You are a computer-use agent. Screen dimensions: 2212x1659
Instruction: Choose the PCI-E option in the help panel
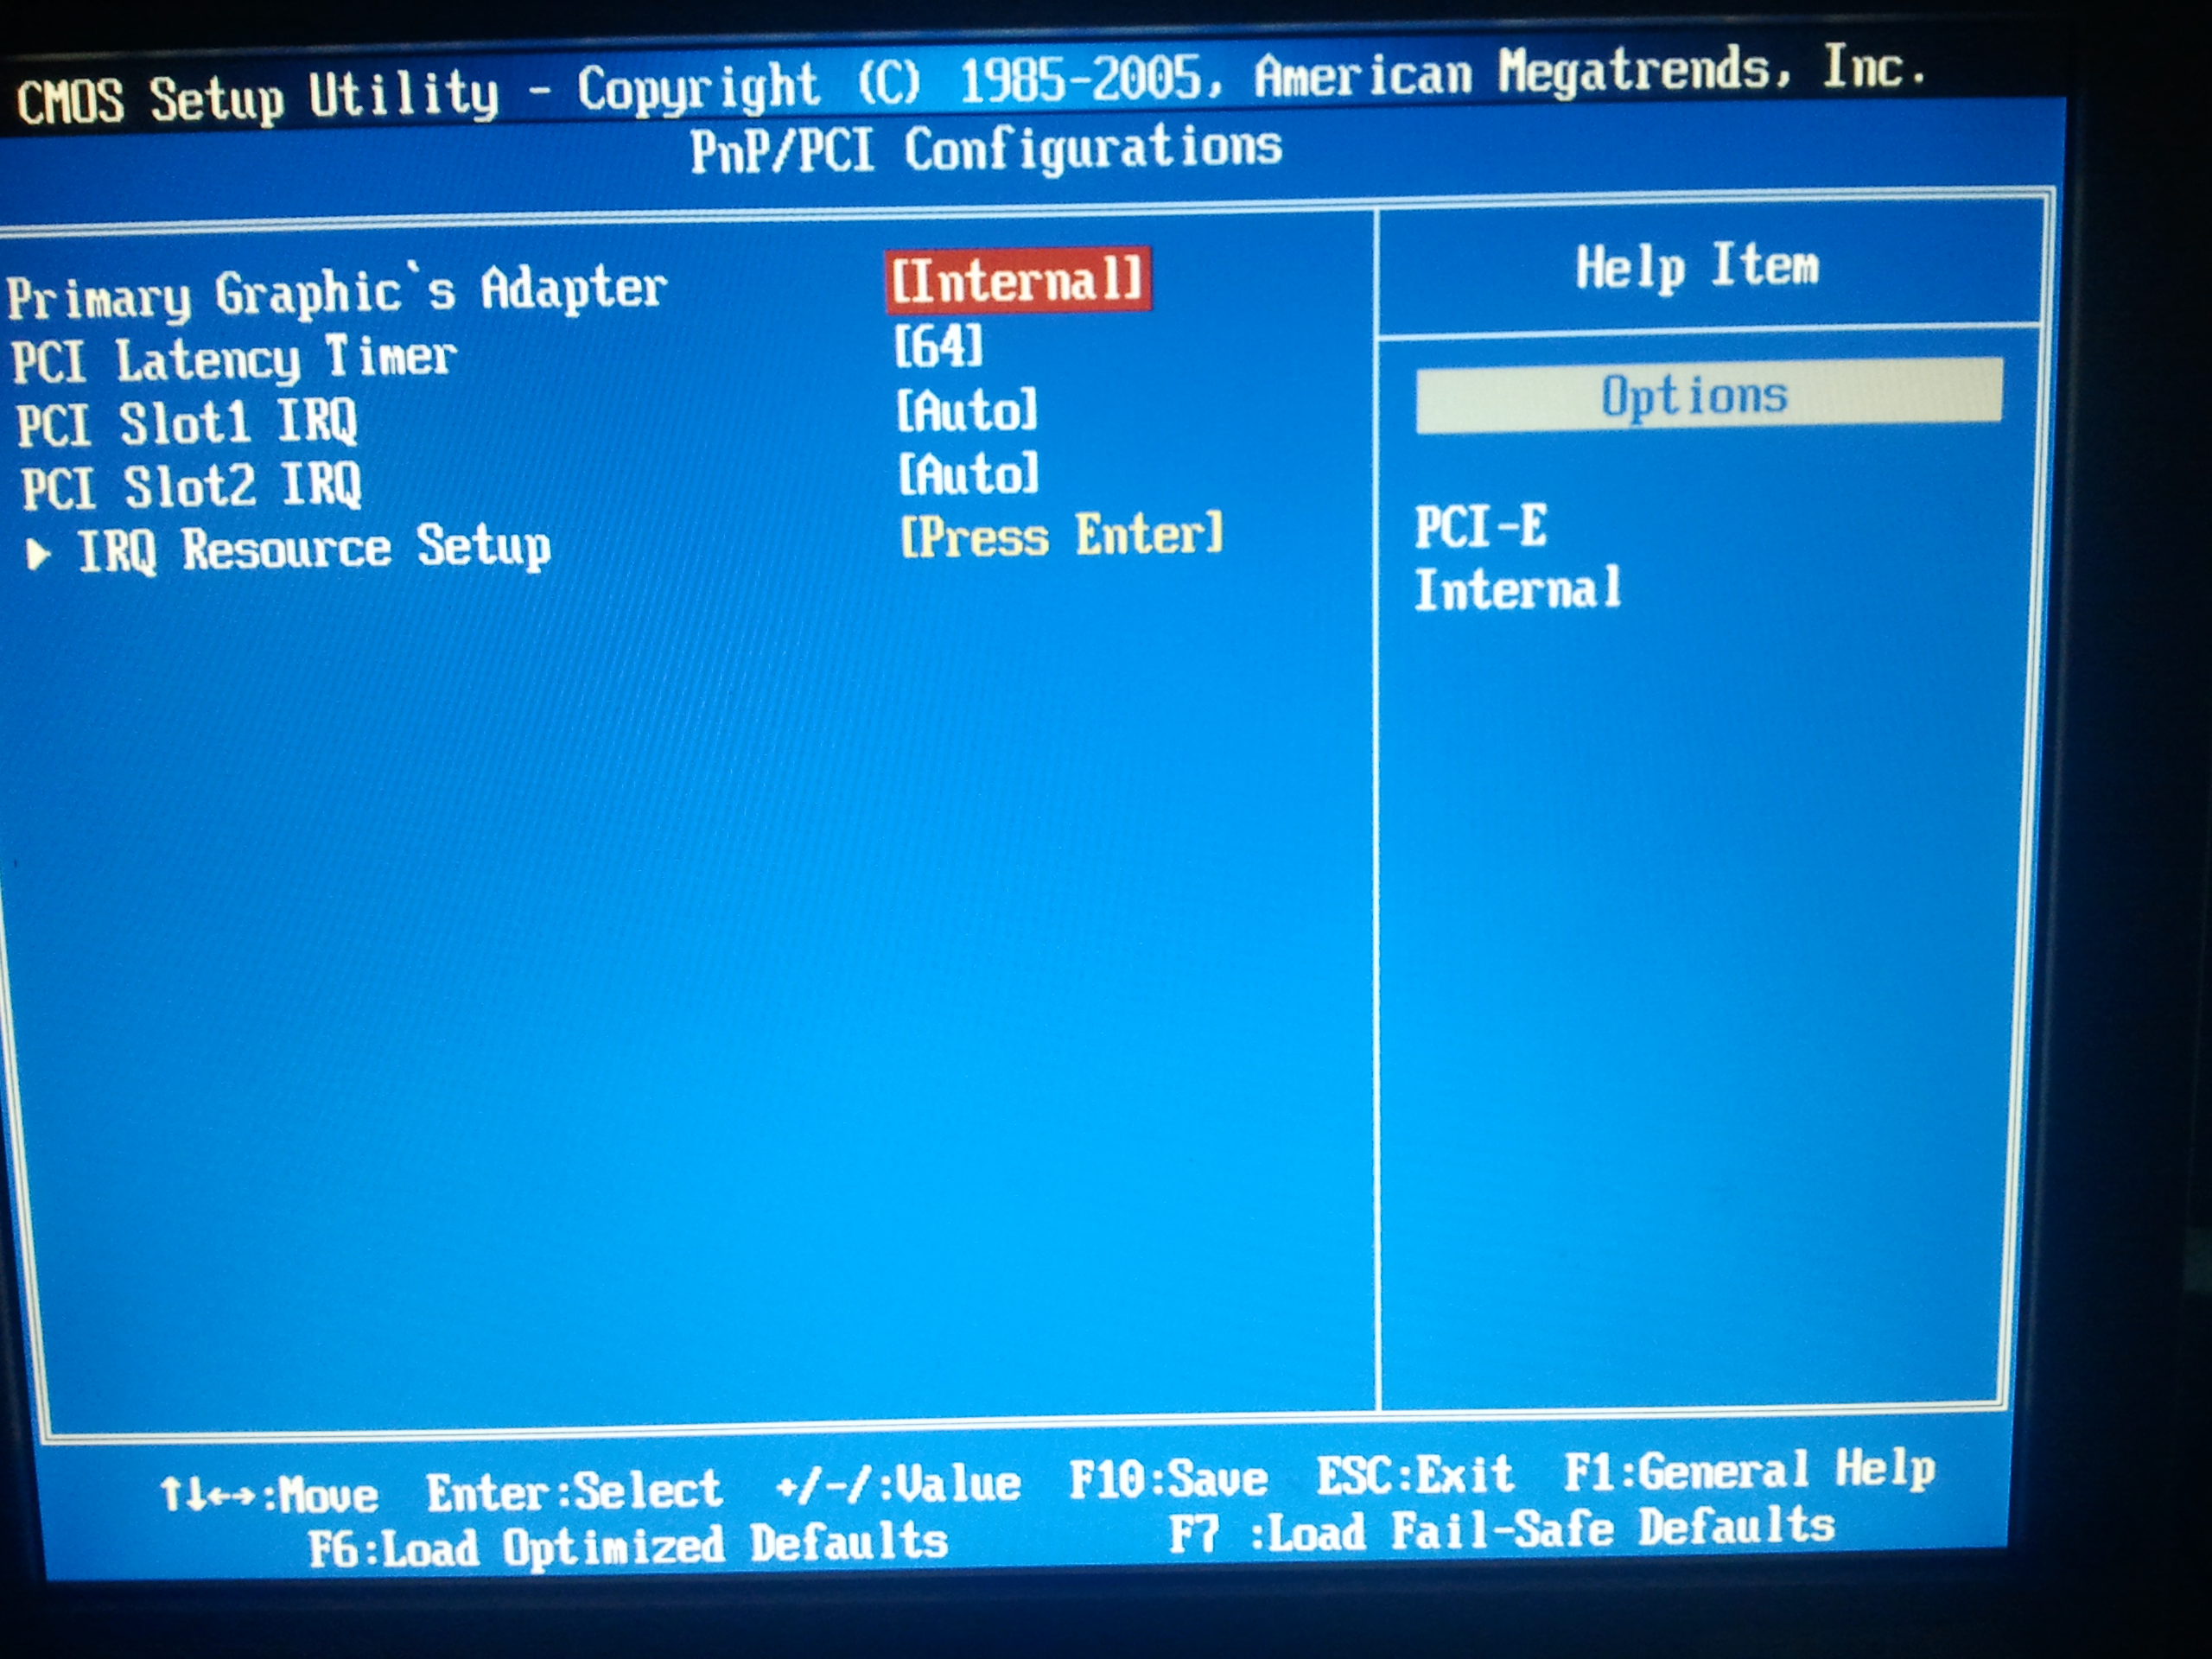pos(1480,527)
